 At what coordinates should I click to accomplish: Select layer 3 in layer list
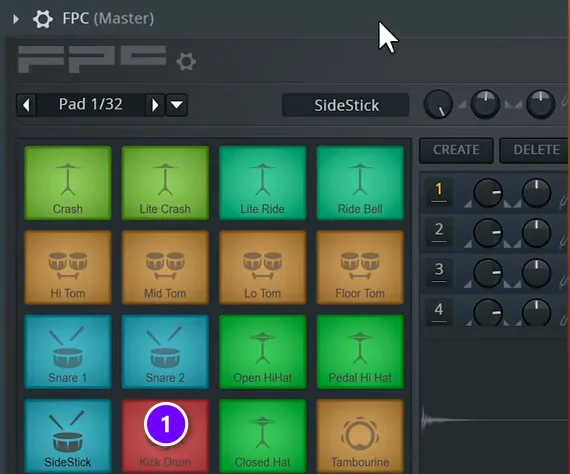tap(439, 272)
